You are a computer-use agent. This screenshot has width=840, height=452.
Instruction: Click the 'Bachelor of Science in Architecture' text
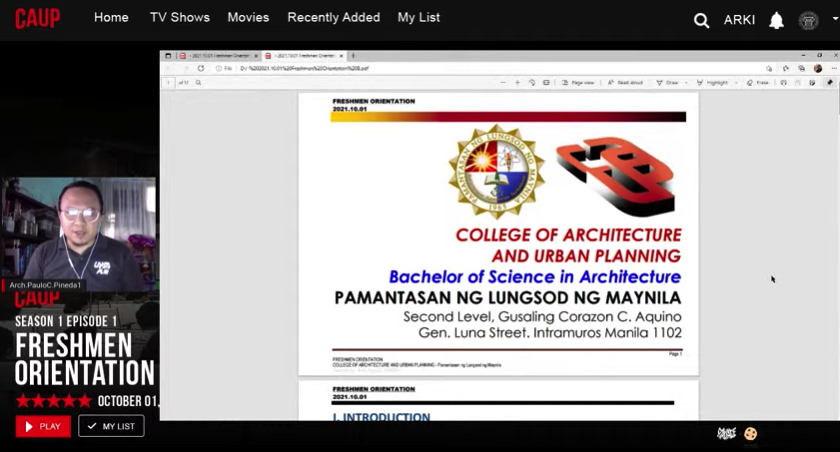[x=535, y=277]
